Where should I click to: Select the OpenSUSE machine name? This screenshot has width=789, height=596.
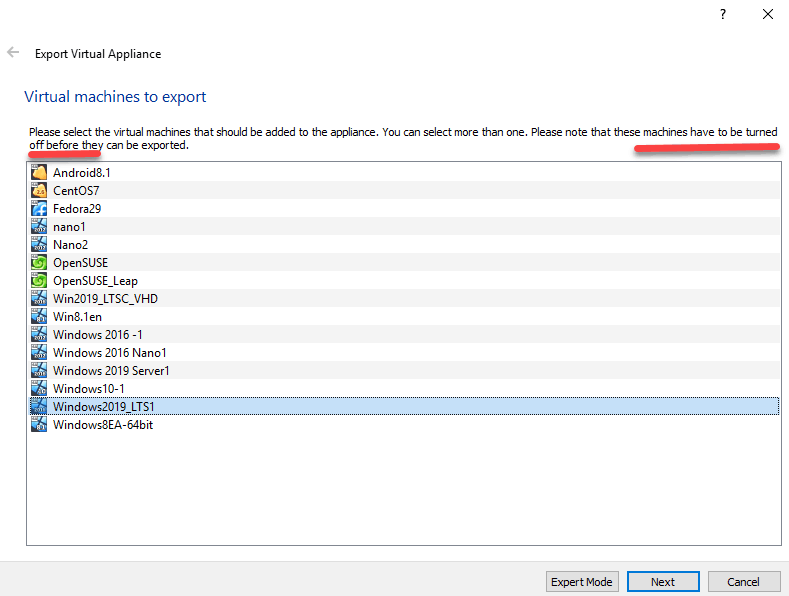[x=81, y=263]
